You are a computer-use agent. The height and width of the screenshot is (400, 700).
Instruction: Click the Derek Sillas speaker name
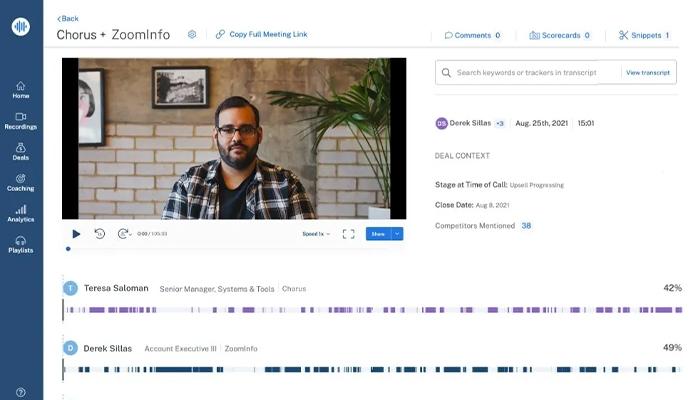tap(108, 349)
